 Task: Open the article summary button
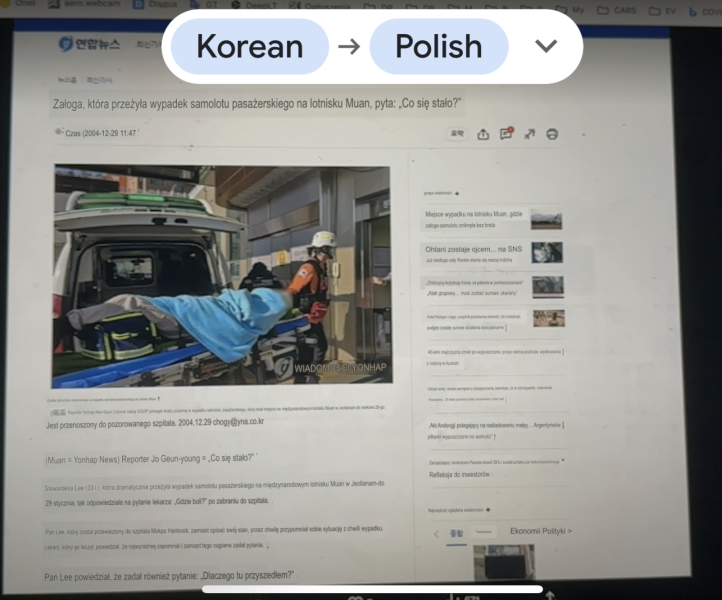[x=457, y=134]
